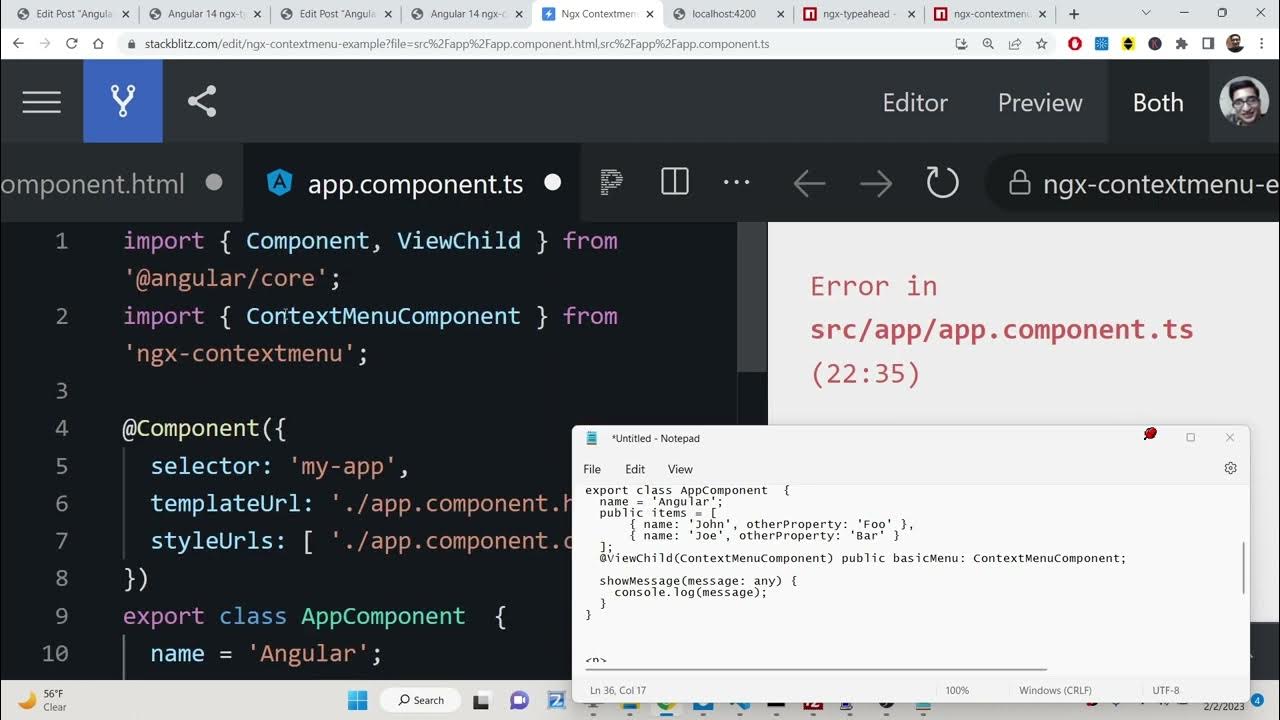Open Notepad File menu

pos(592,469)
